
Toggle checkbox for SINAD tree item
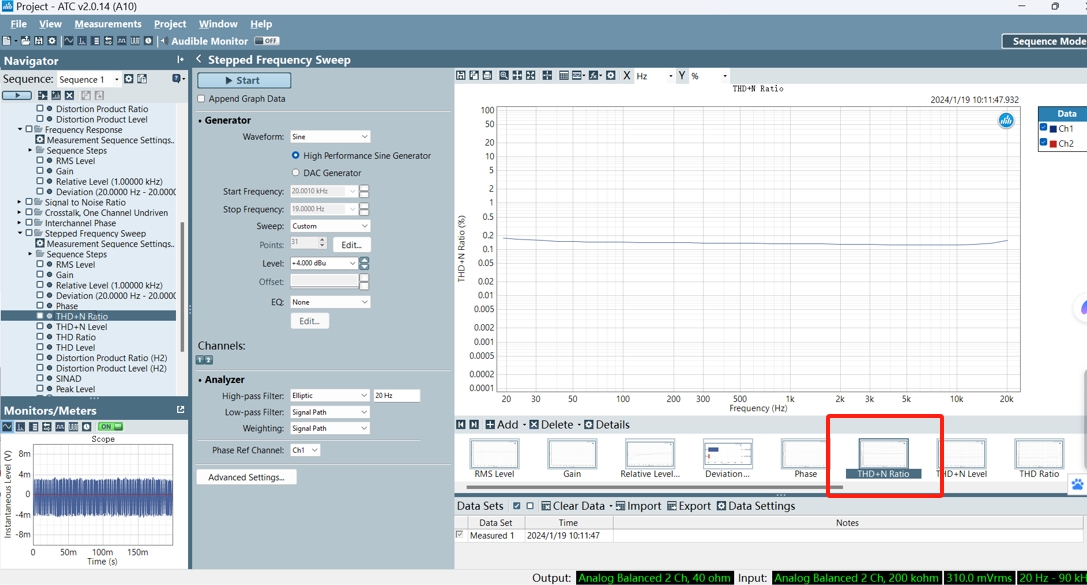click(40, 378)
